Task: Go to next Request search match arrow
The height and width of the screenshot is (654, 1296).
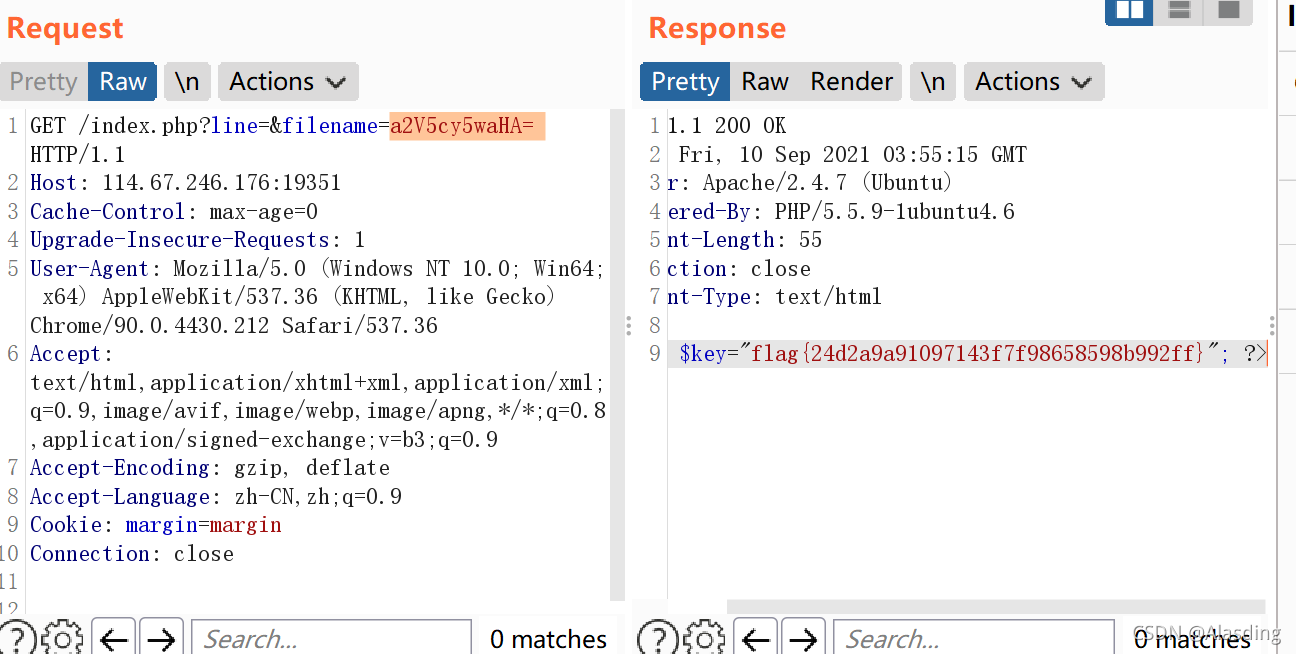Action: click(161, 639)
